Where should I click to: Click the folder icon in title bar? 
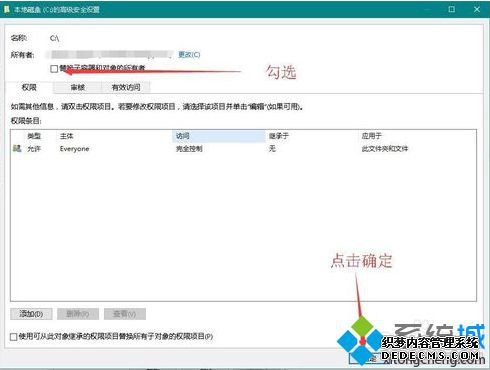7,9
